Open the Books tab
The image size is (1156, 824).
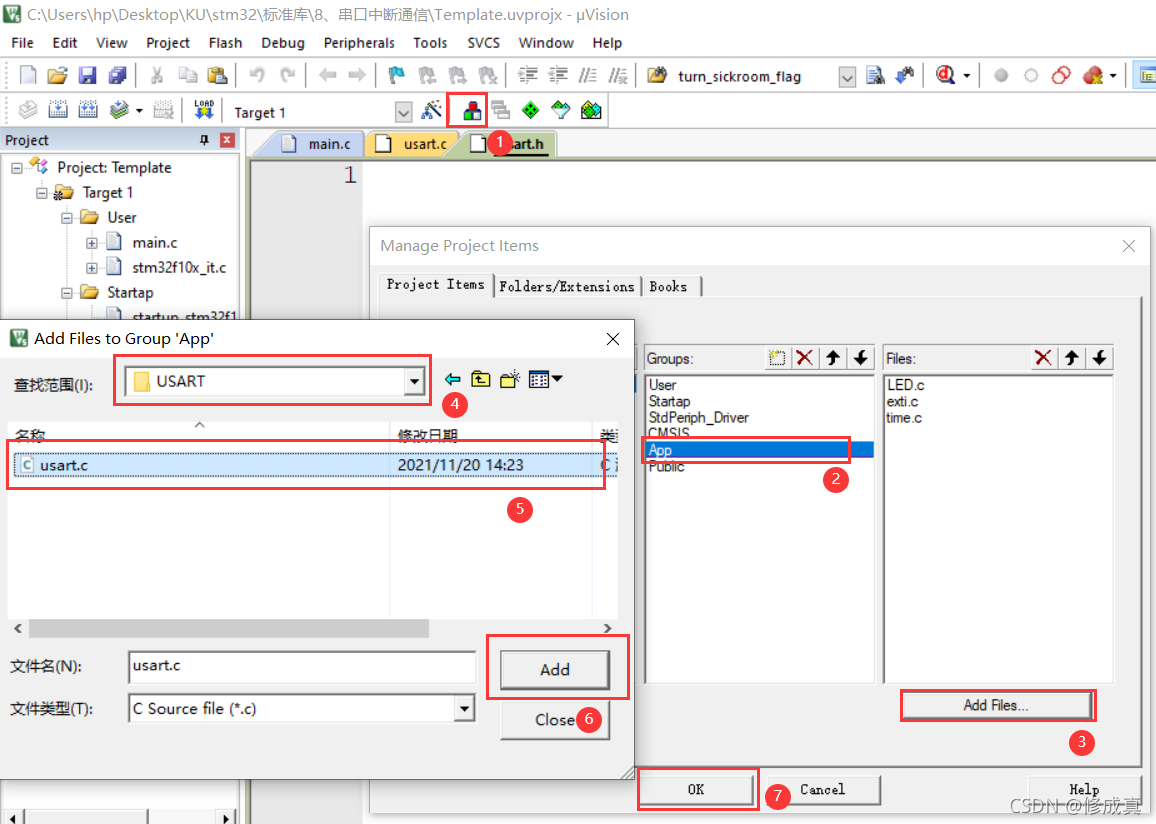tap(668, 287)
